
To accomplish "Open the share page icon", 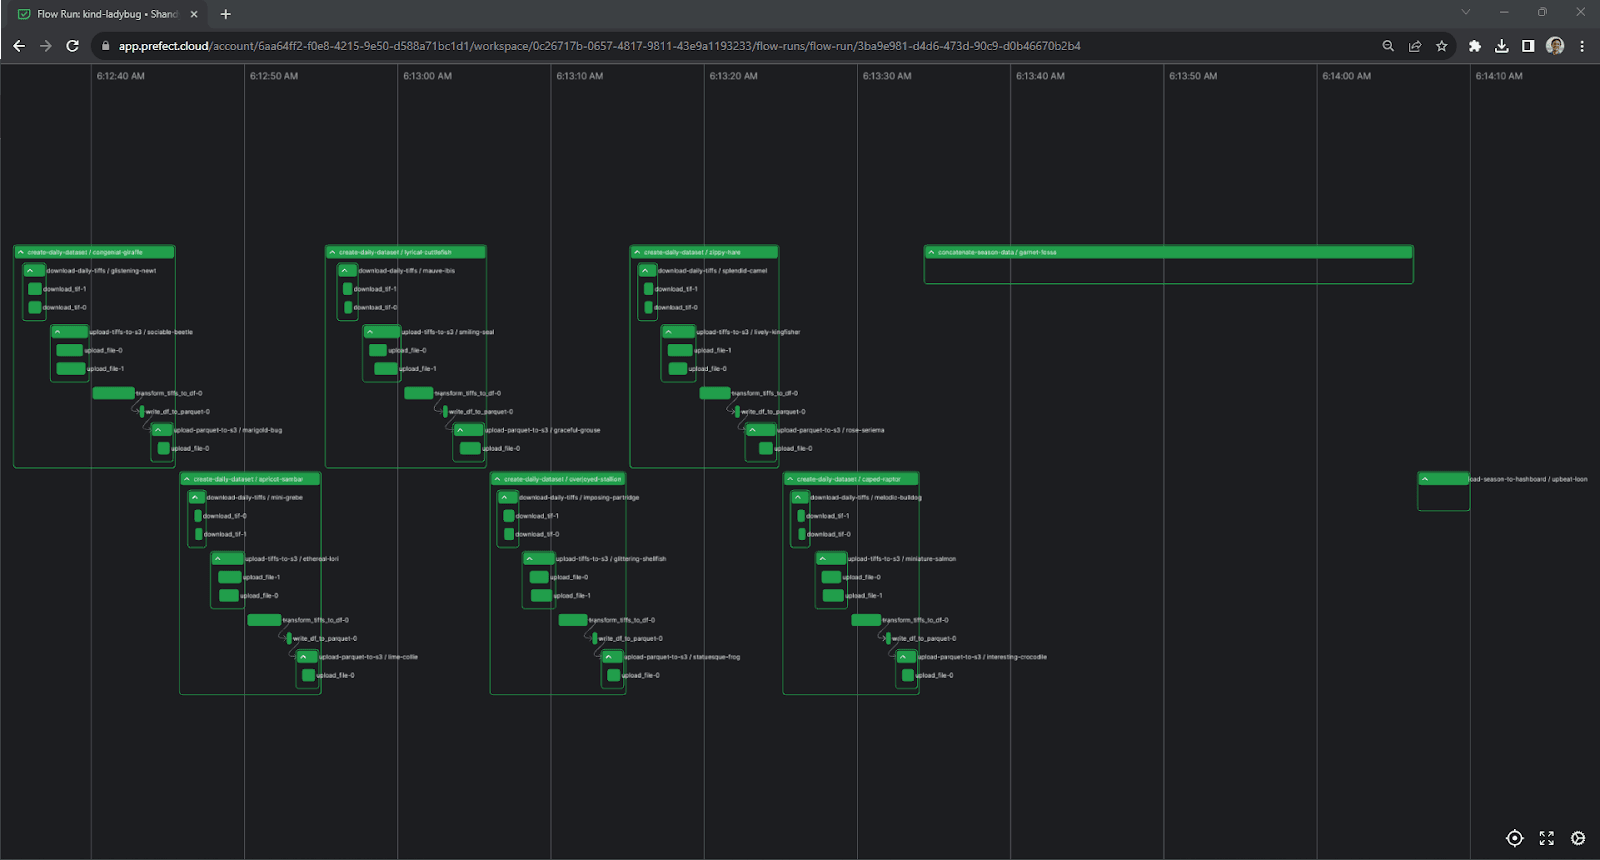I will (x=1415, y=46).
